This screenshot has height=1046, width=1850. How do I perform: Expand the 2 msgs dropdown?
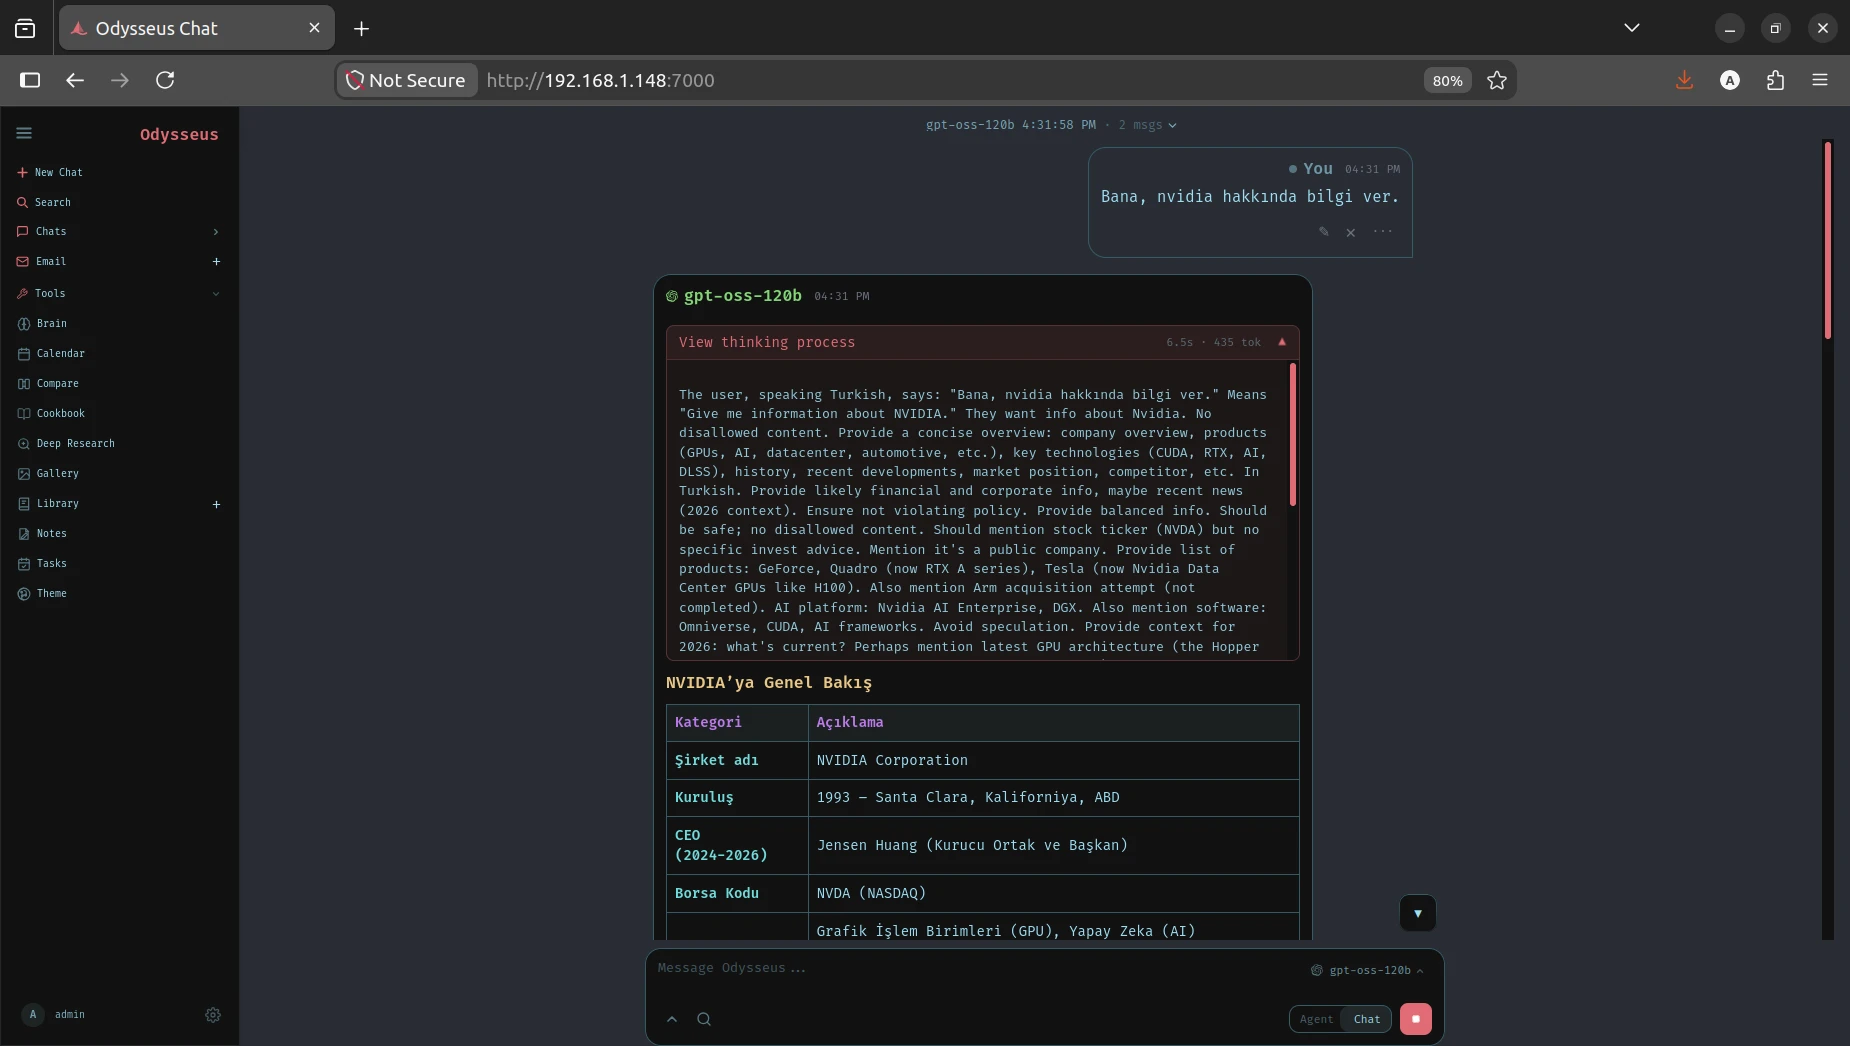pyautogui.click(x=1148, y=125)
